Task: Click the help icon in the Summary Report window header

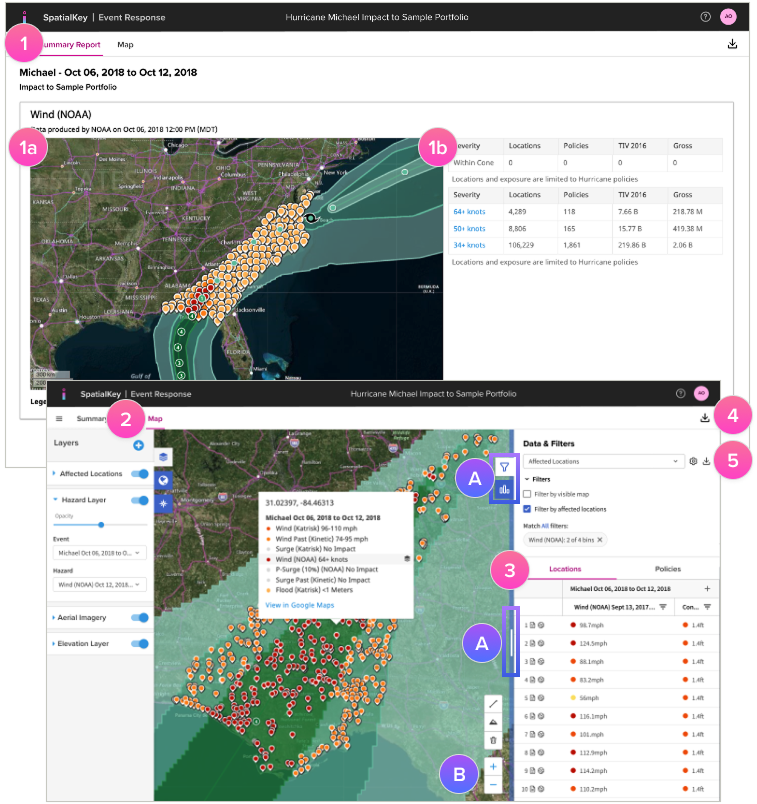Action: (706, 17)
